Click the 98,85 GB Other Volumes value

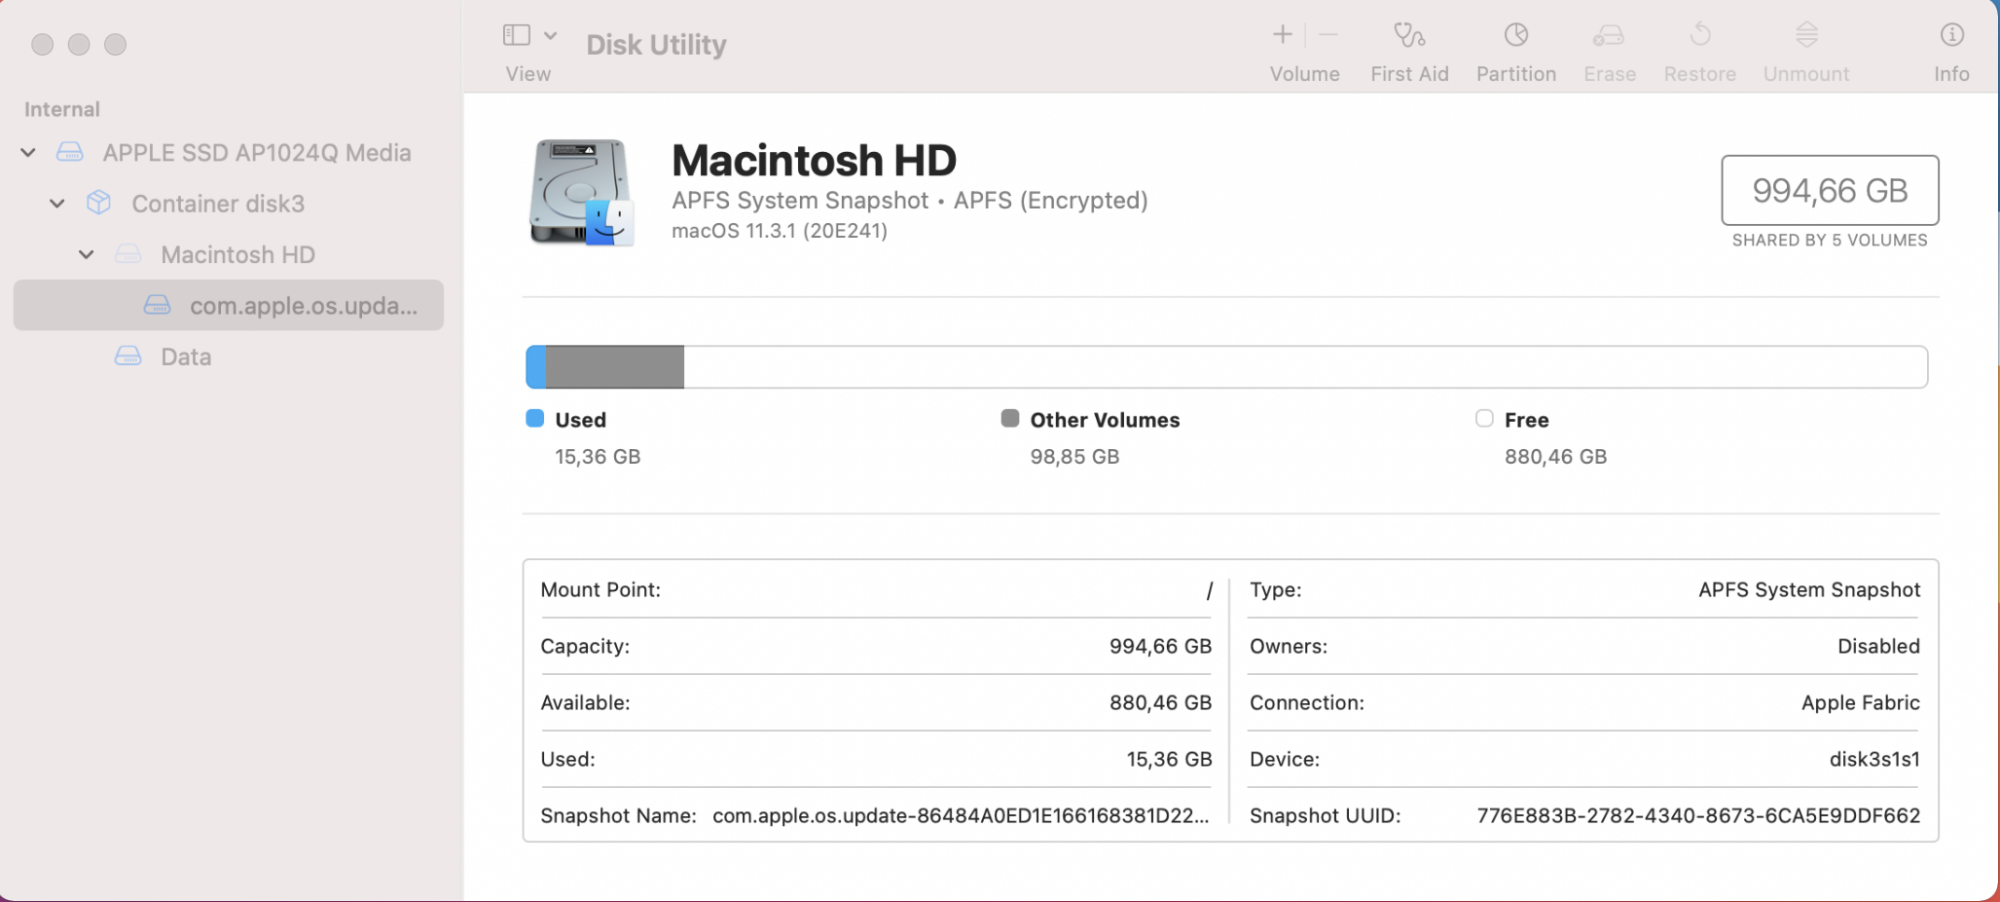pyautogui.click(x=1075, y=457)
